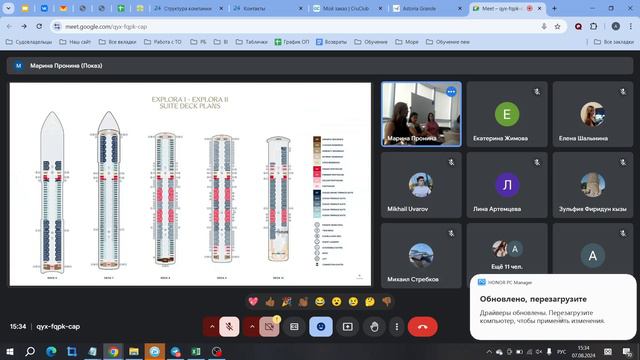Screen dimensions: 640x360
Task: Open Excel from the taskbar
Action: pos(196,351)
